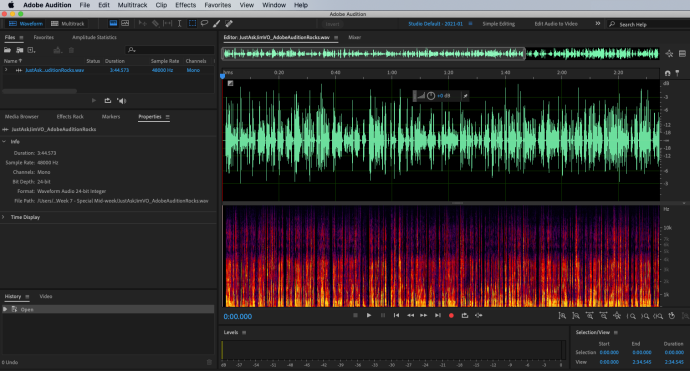Toggle the Spectral Frequency Display button
Viewport: 690px width, 371px height.
[125, 23]
